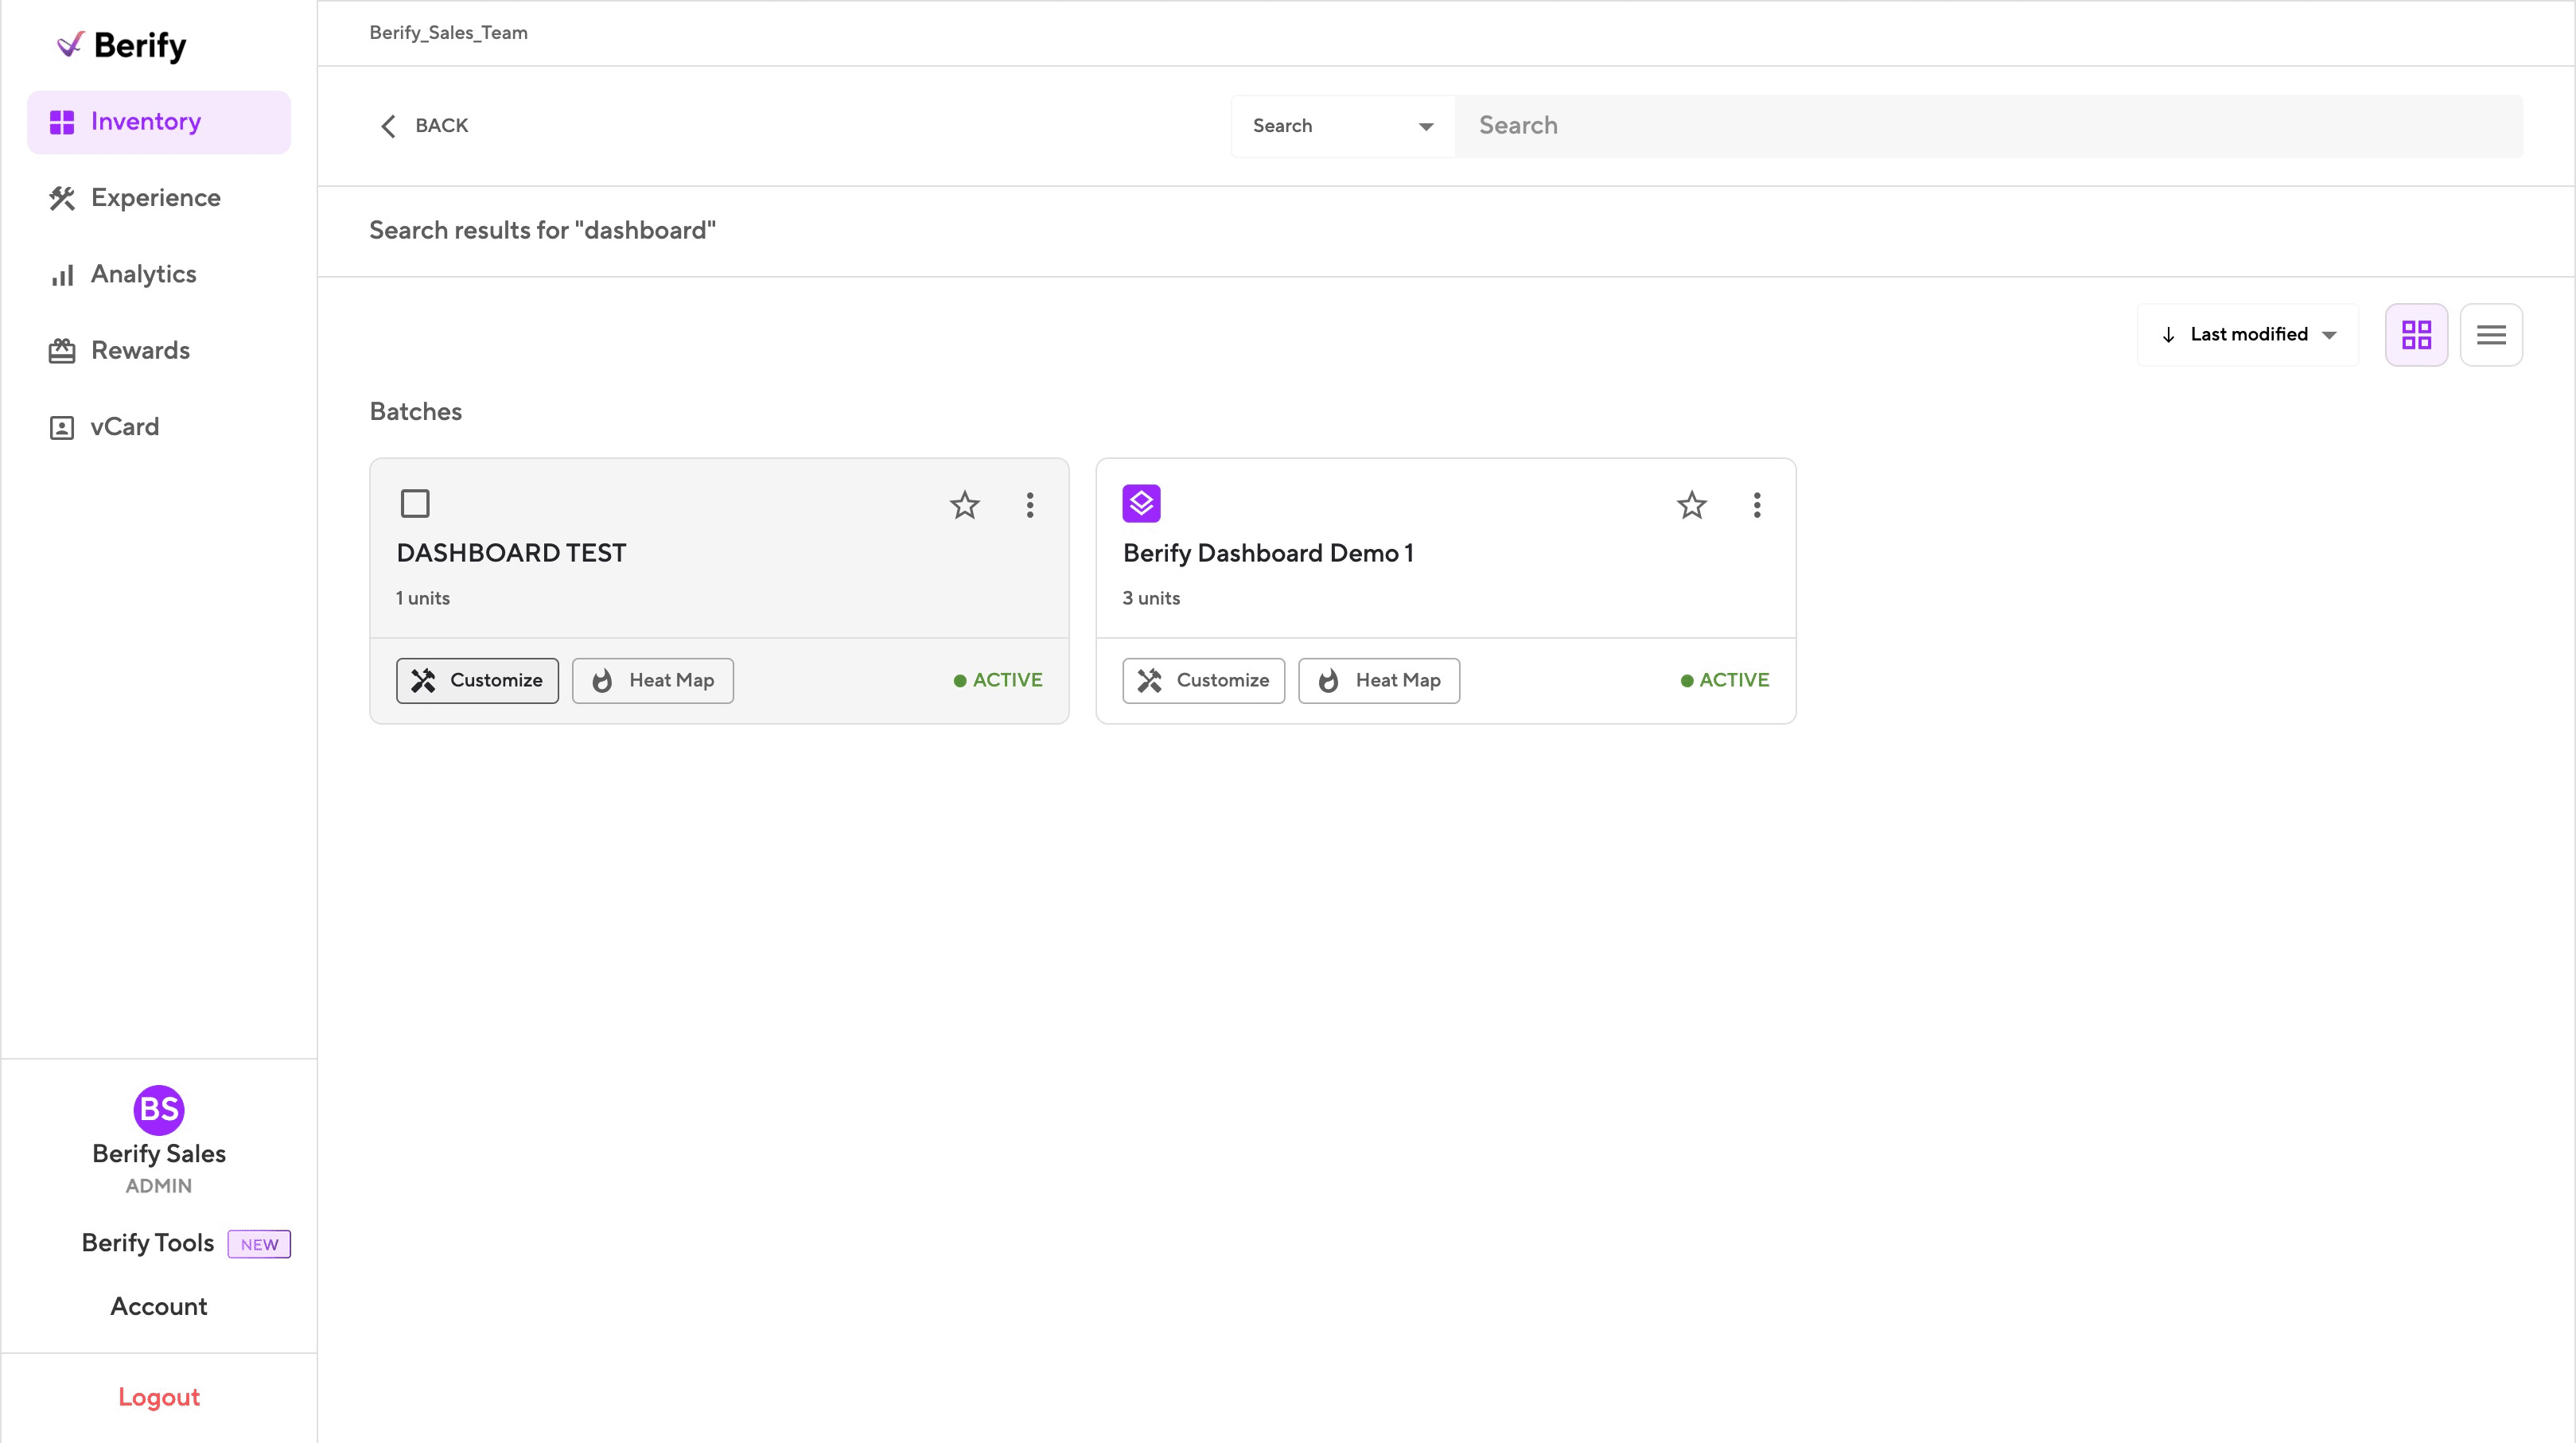
Task: Click the Berify_Sales_Team breadcrumb
Action: tap(448, 32)
